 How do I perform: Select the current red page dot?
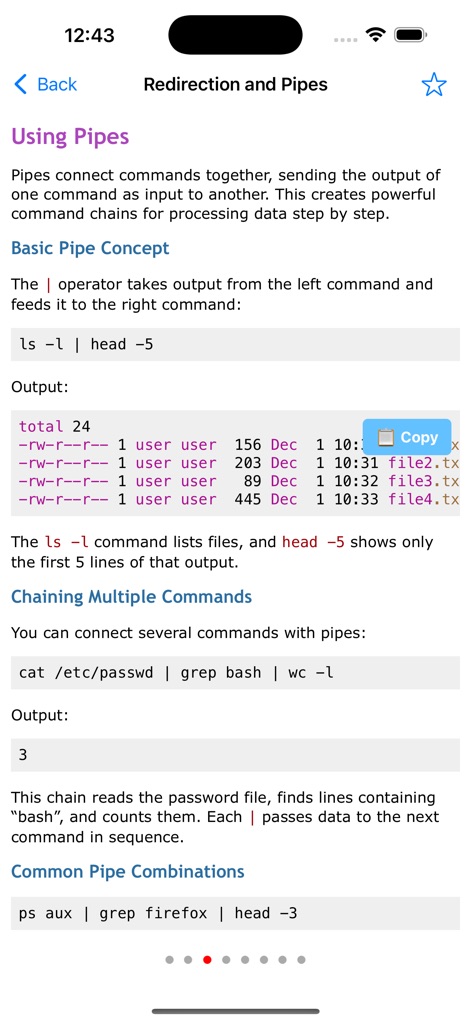click(207, 960)
